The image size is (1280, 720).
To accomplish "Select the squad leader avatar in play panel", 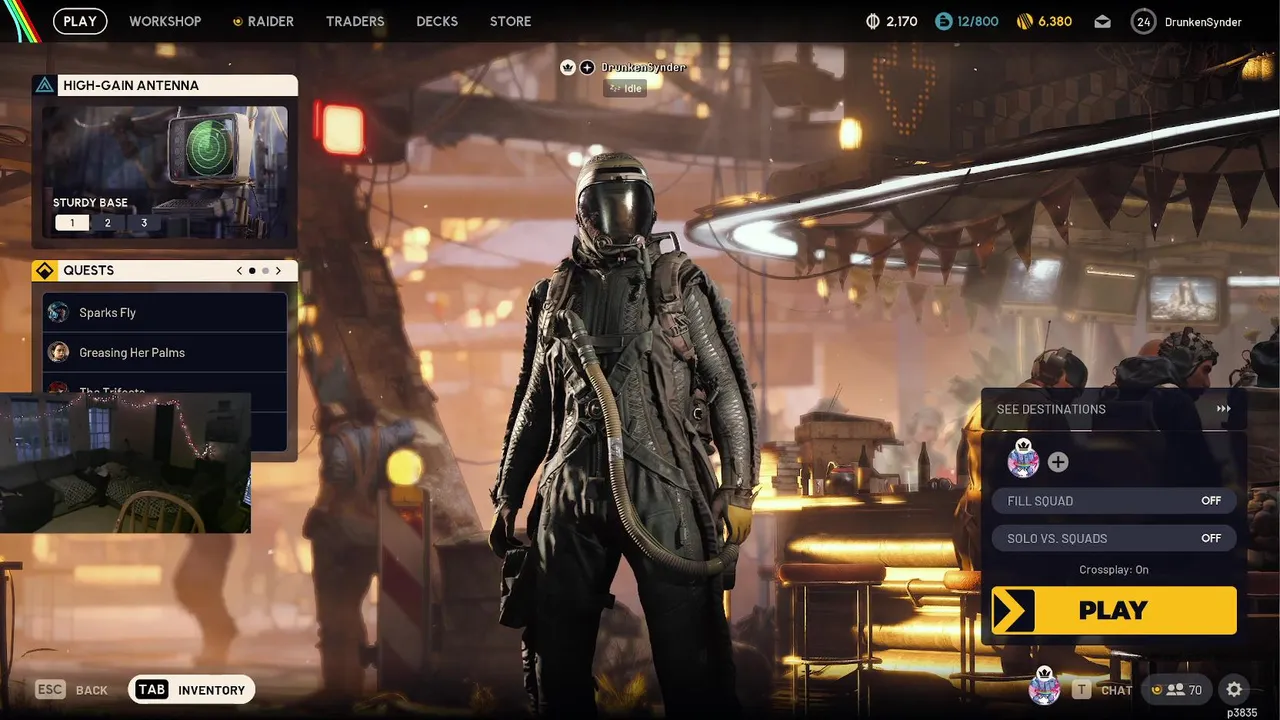I will click(x=1023, y=459).
